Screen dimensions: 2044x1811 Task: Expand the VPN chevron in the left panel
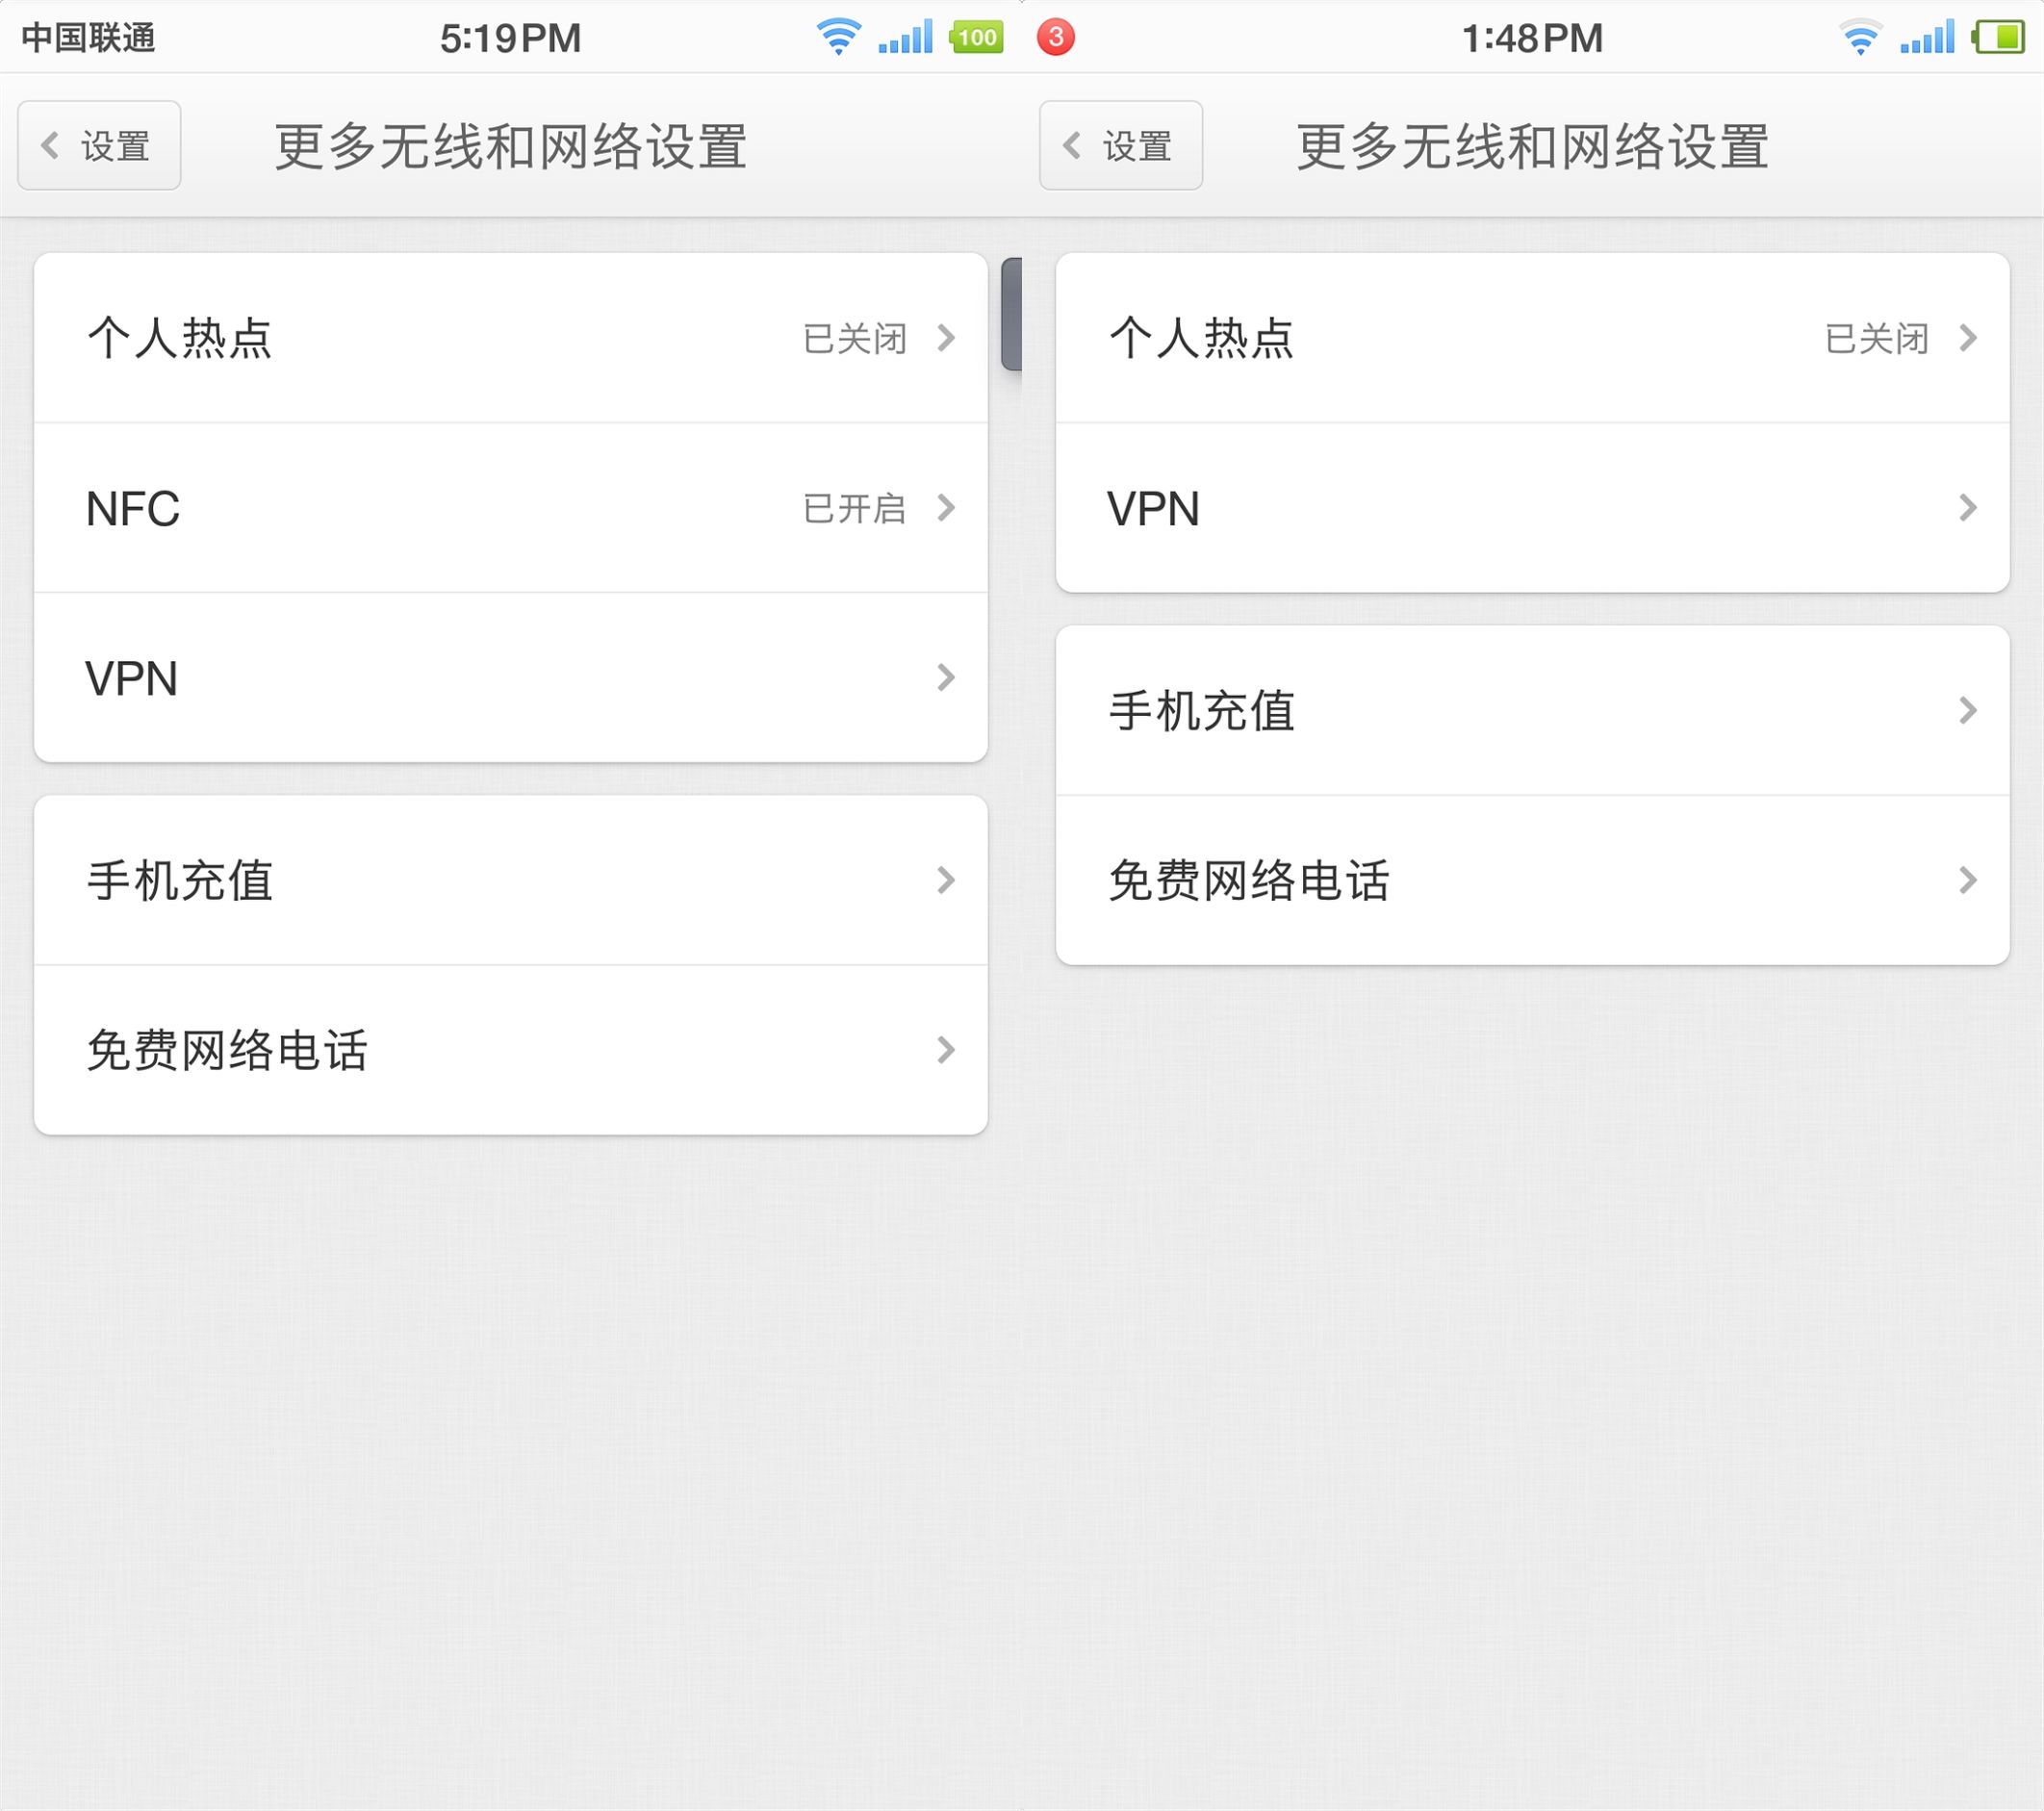click(x=945, y=678)
